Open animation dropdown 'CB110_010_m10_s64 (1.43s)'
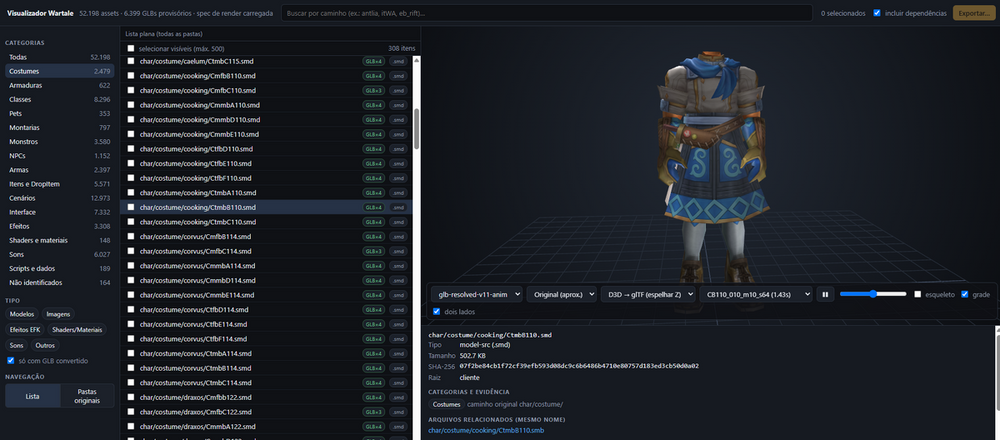The height and width of the screenshot is (440, 1000). click(756, 294)
